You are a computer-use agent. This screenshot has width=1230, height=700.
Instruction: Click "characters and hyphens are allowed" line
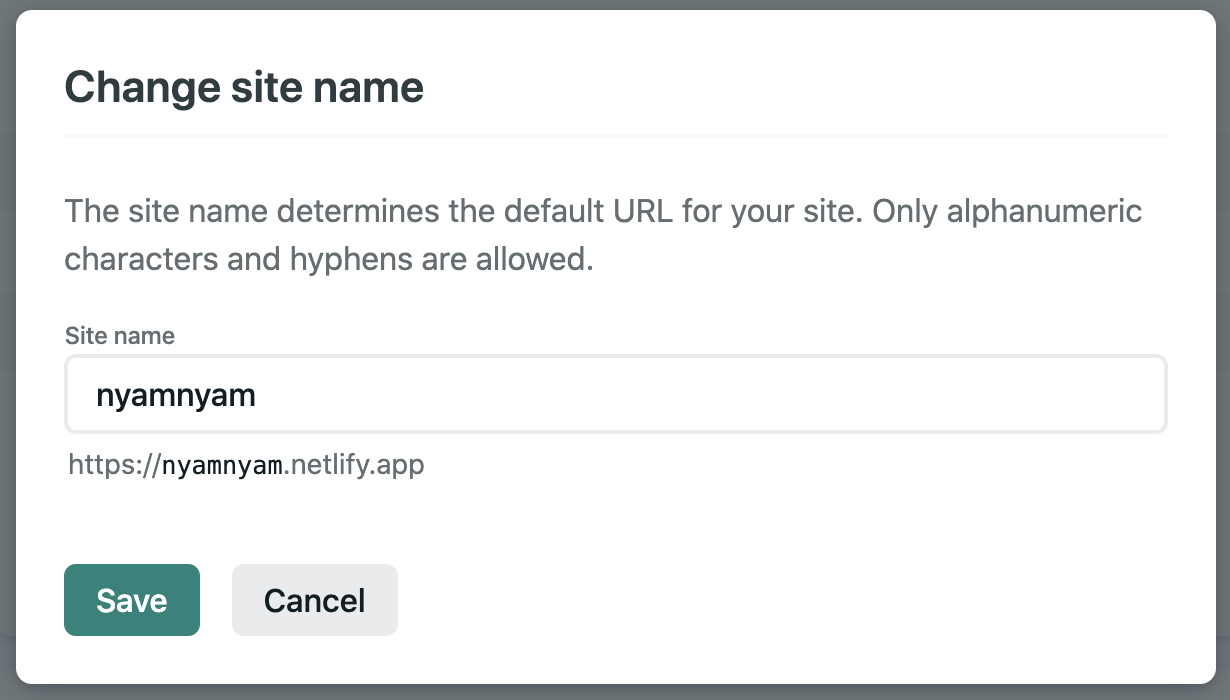pos(329,259)
